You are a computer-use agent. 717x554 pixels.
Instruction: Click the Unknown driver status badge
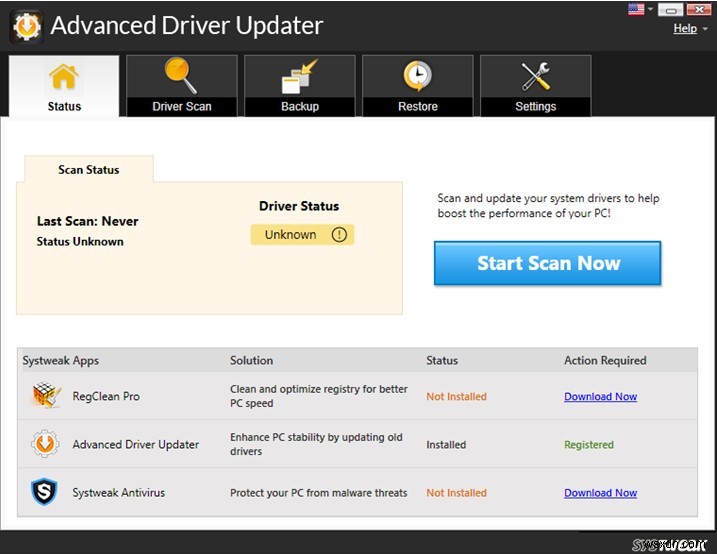pyautogui.click(x=302, y=234)
